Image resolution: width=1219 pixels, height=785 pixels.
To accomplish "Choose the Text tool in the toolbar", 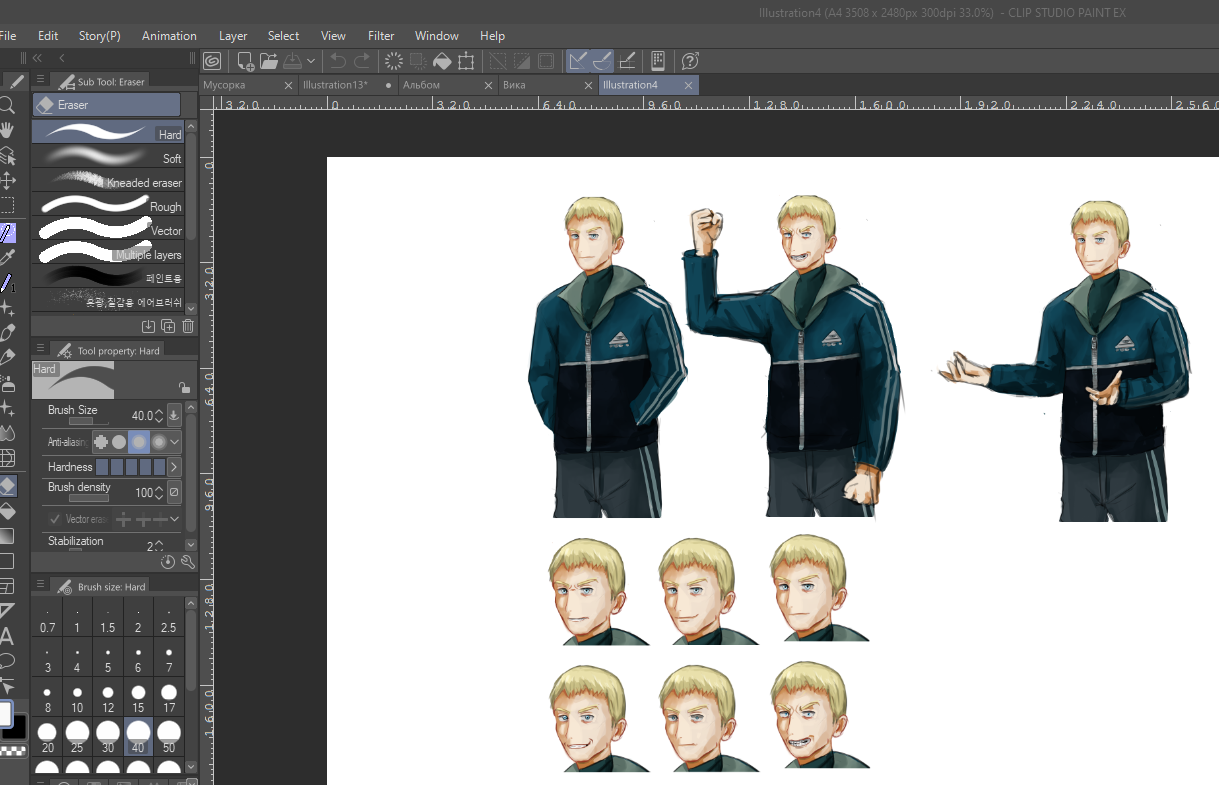I will tap(7, 636).
